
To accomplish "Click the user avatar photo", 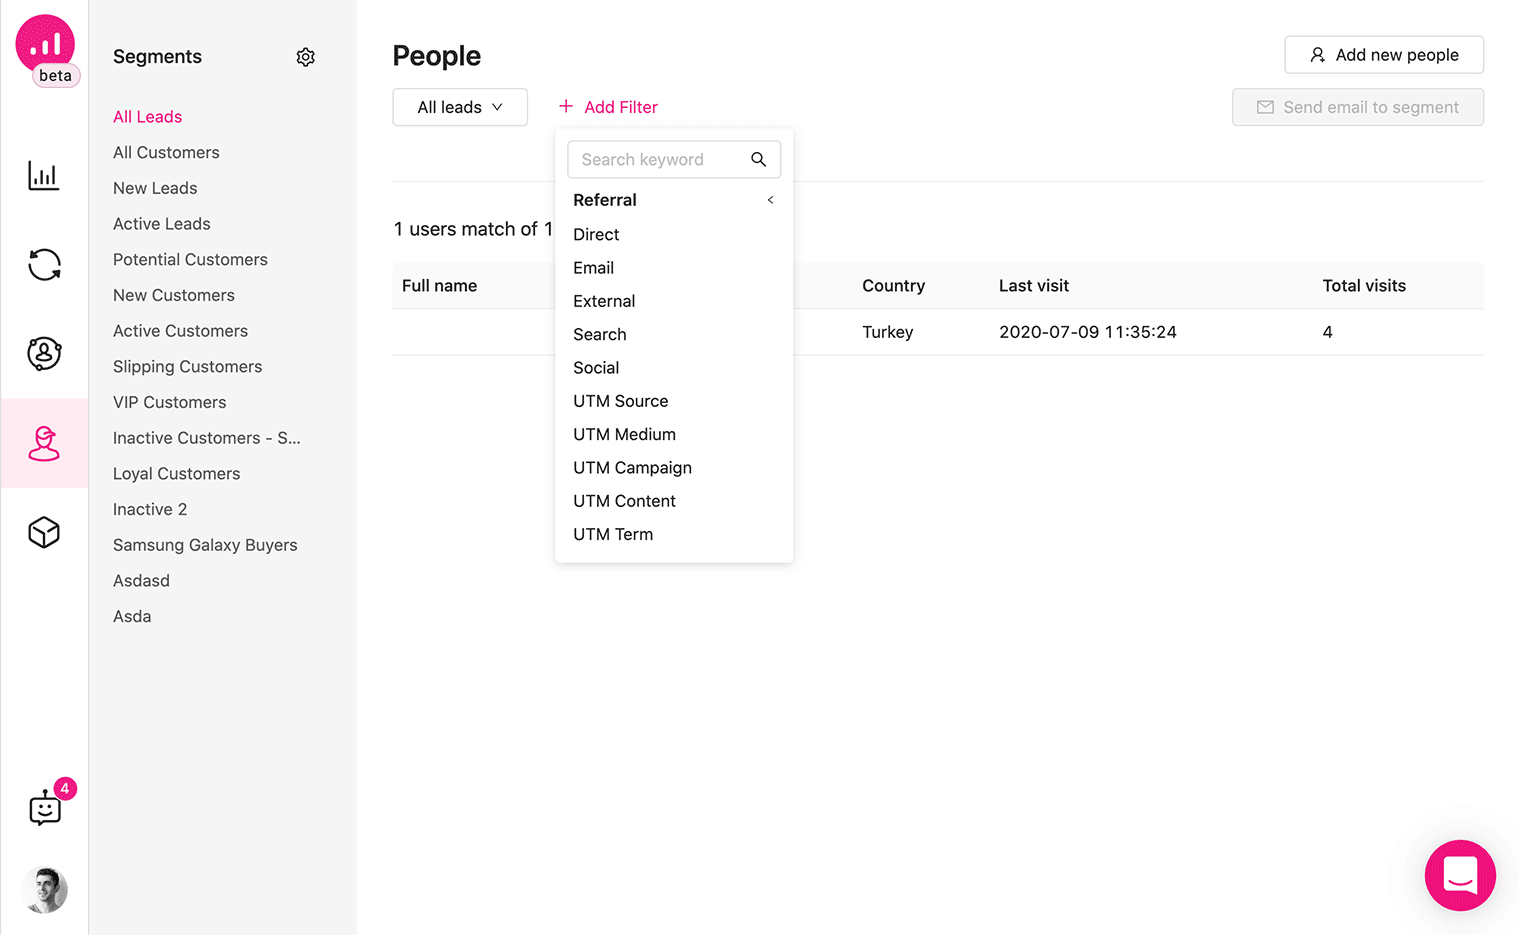I will tap(45, 890).
